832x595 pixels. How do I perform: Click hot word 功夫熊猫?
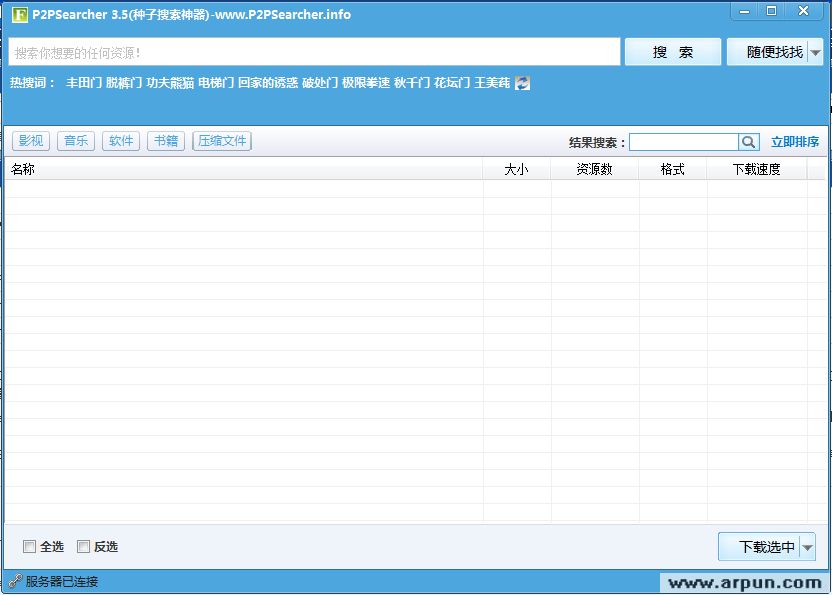tap(170, 83)
